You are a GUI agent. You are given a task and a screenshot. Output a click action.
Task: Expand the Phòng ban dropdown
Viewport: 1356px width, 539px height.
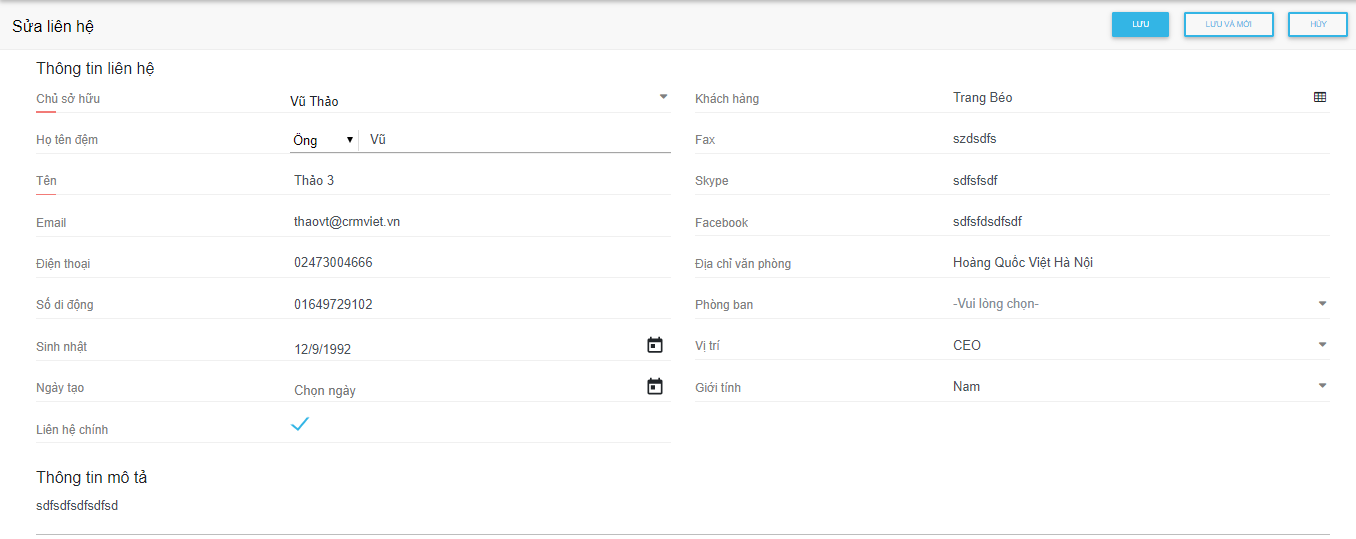(1321, 304)
